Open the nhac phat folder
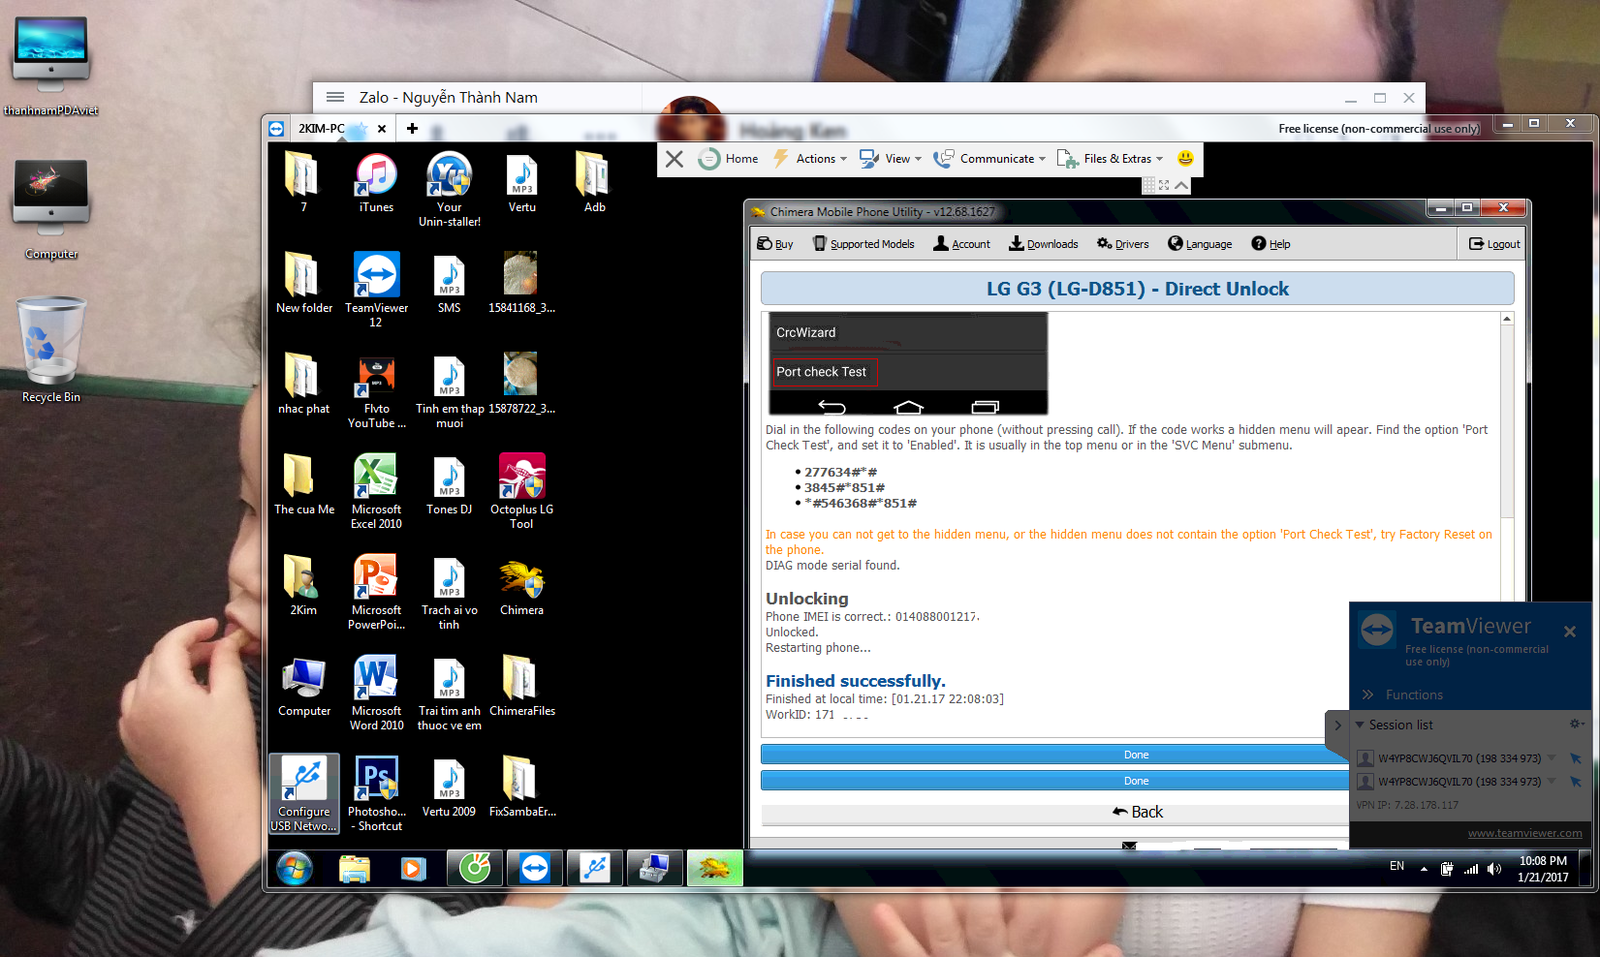This screenshot has height=957, width=1600. click(x=304, y=384)
